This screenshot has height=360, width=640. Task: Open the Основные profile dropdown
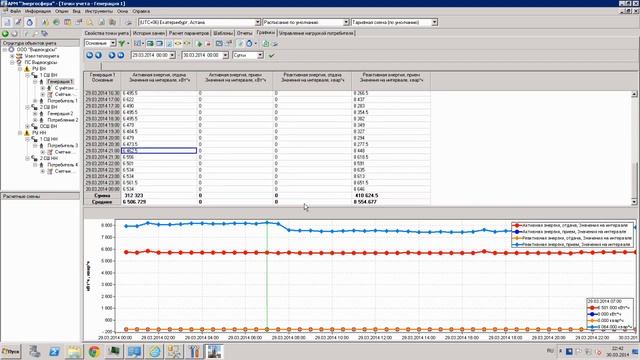click(113, 43)
